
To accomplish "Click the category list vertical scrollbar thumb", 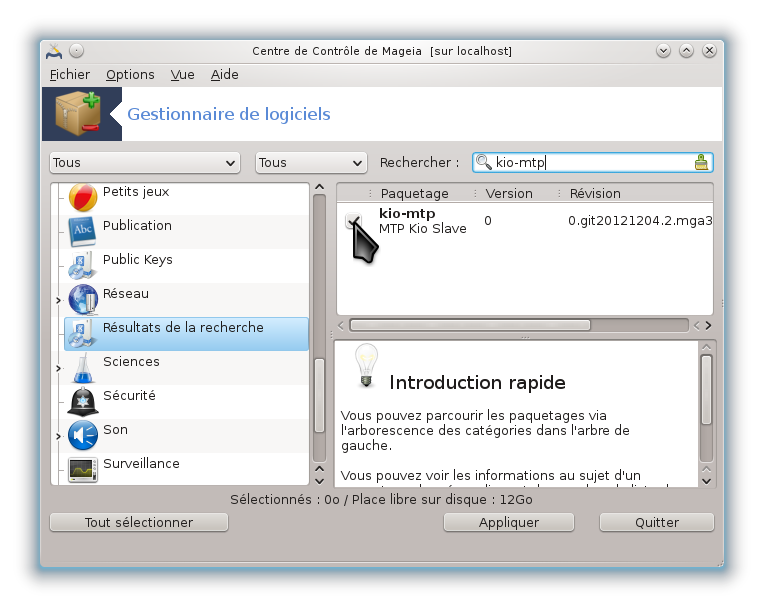I will click(320, 396).
